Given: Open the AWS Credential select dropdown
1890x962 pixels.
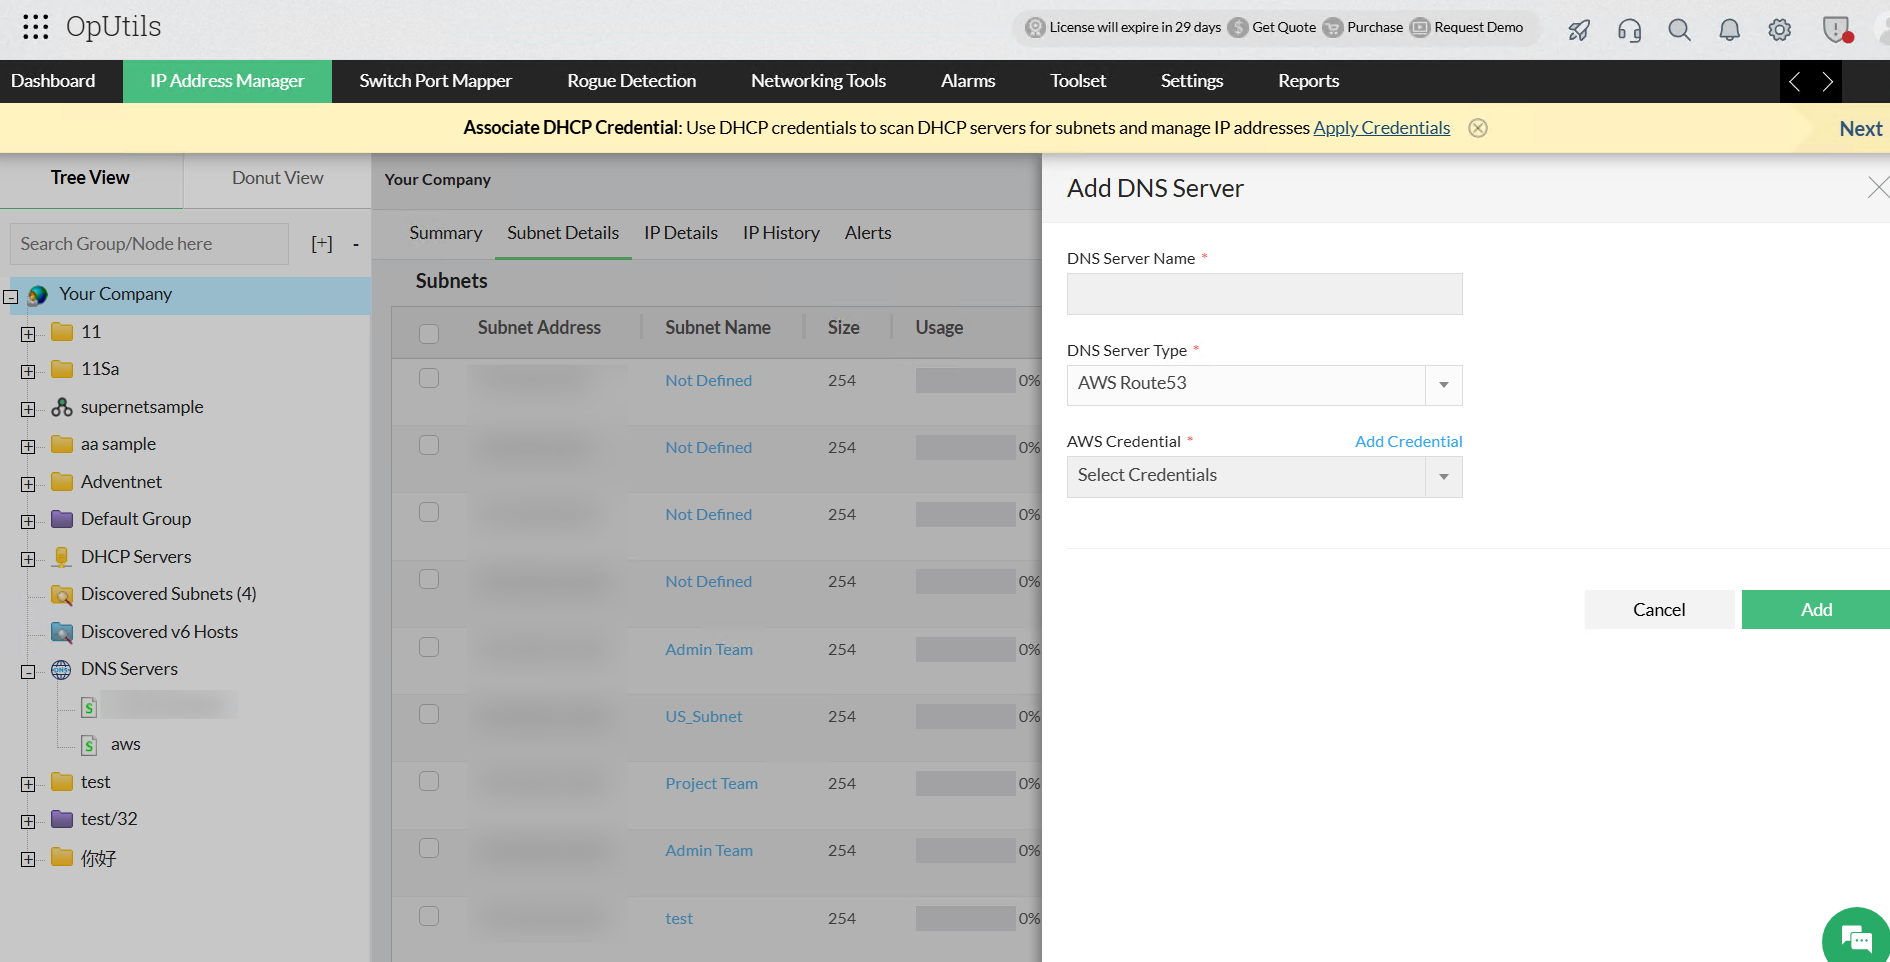Looking at the screenshot, I should [1264, 477].
